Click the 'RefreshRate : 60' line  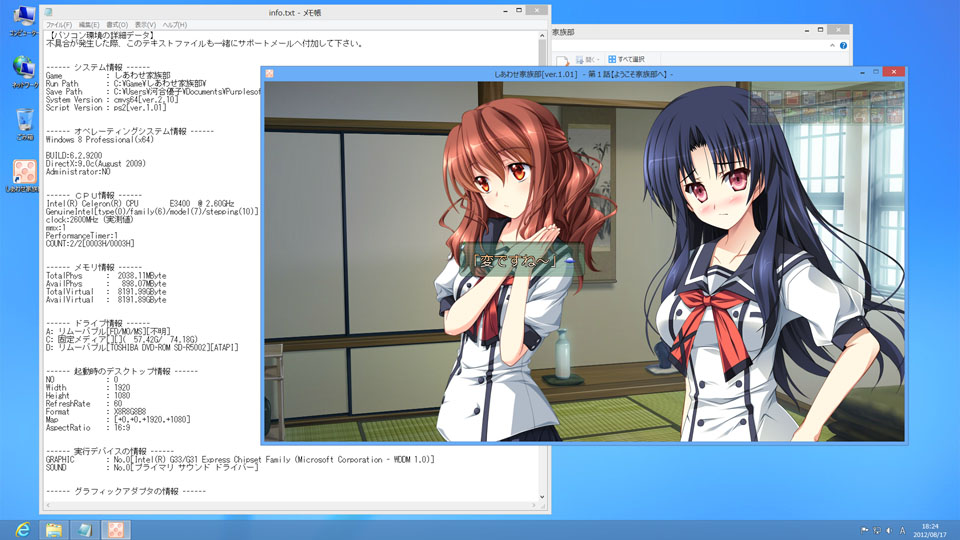point(84,403)
